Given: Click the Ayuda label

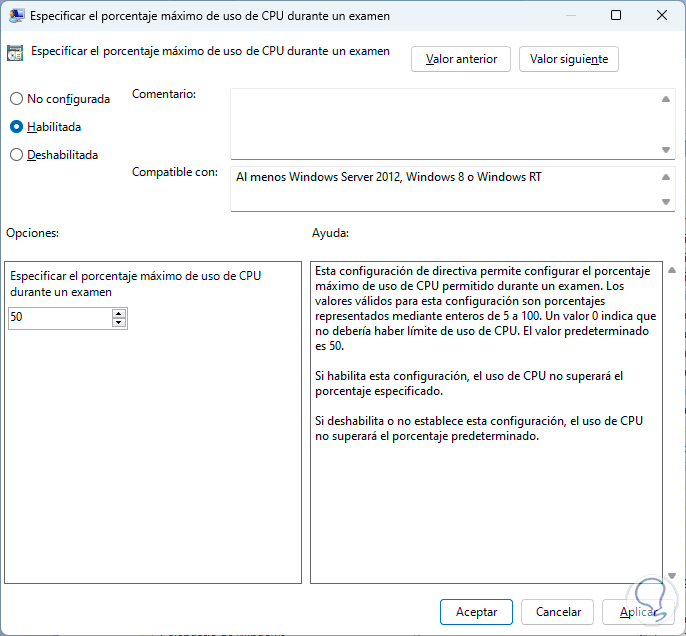Looking at the screenshot, I should pyautogui.click(x=330, y=233).
